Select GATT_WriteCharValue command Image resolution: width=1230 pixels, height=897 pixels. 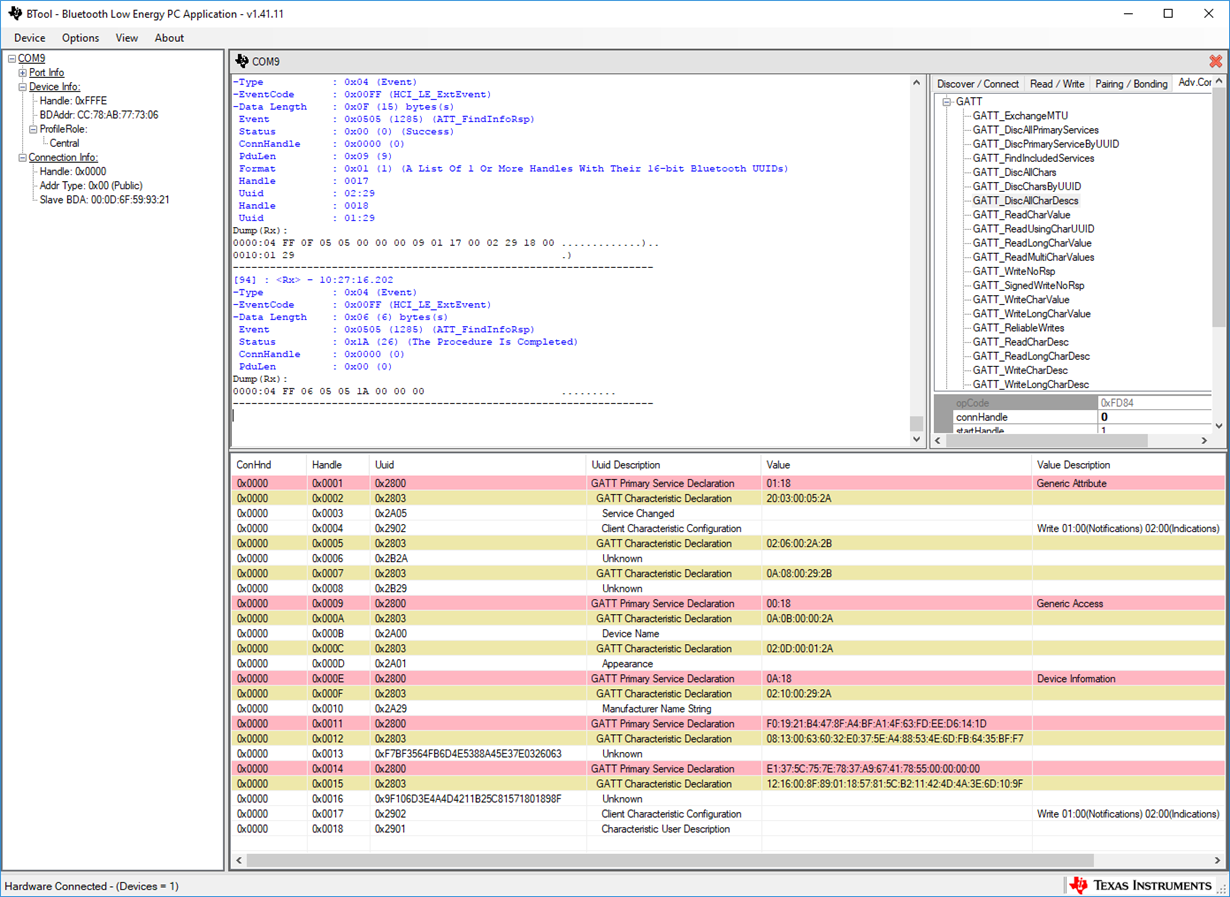point(1021,299)
